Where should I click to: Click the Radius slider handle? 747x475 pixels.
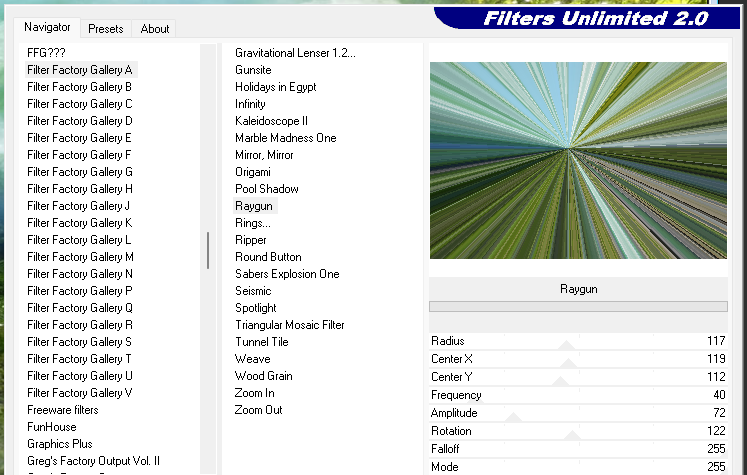566,345
